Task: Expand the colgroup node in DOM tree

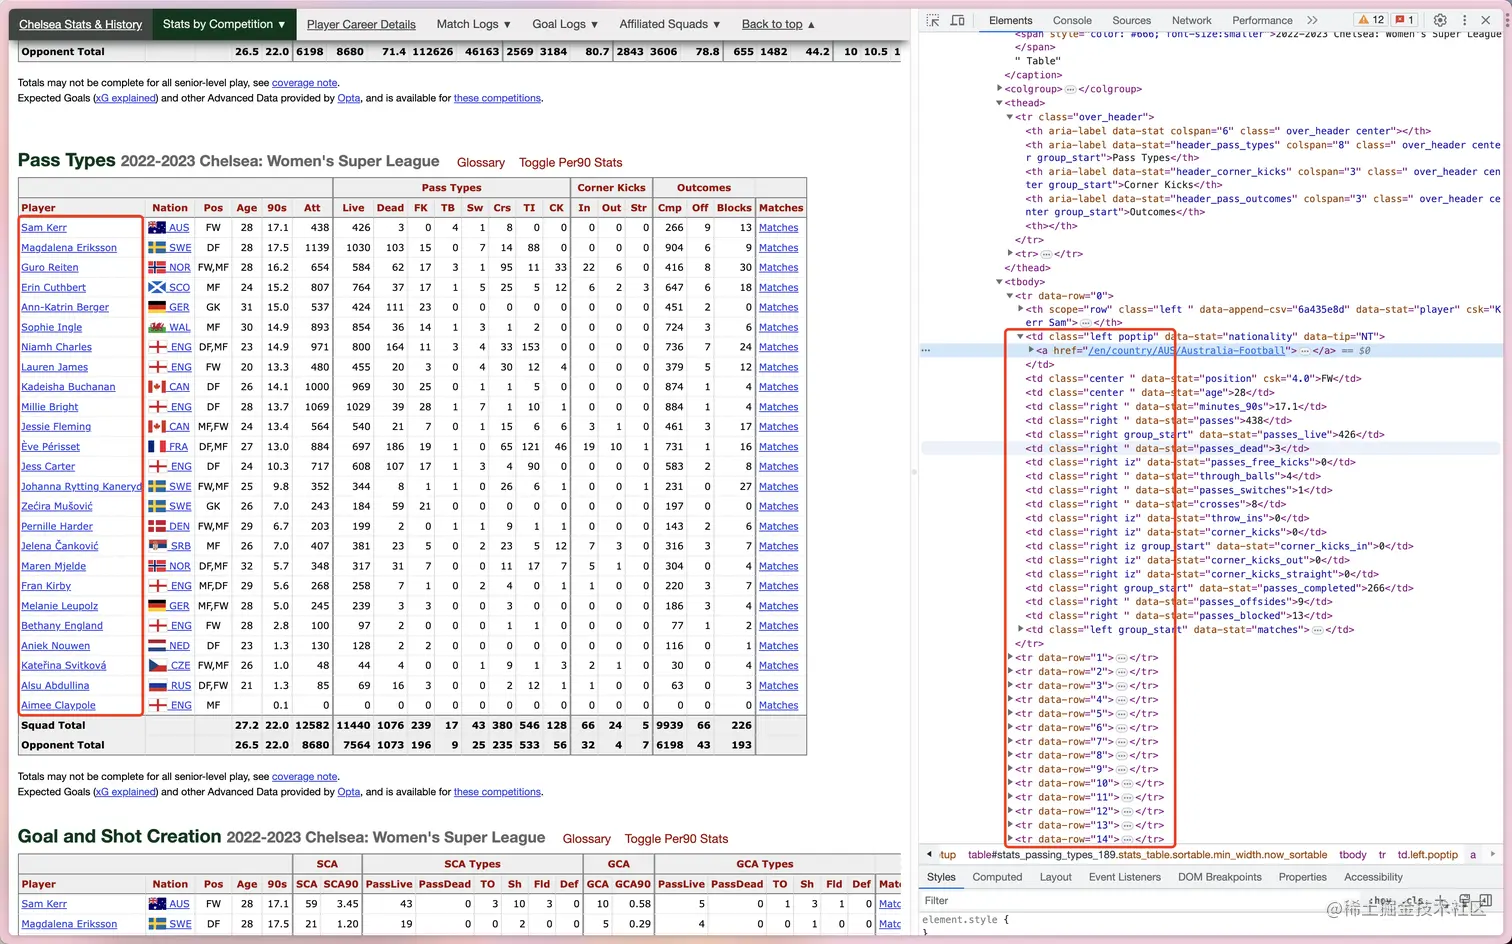Action: [x=1000, y=89]
